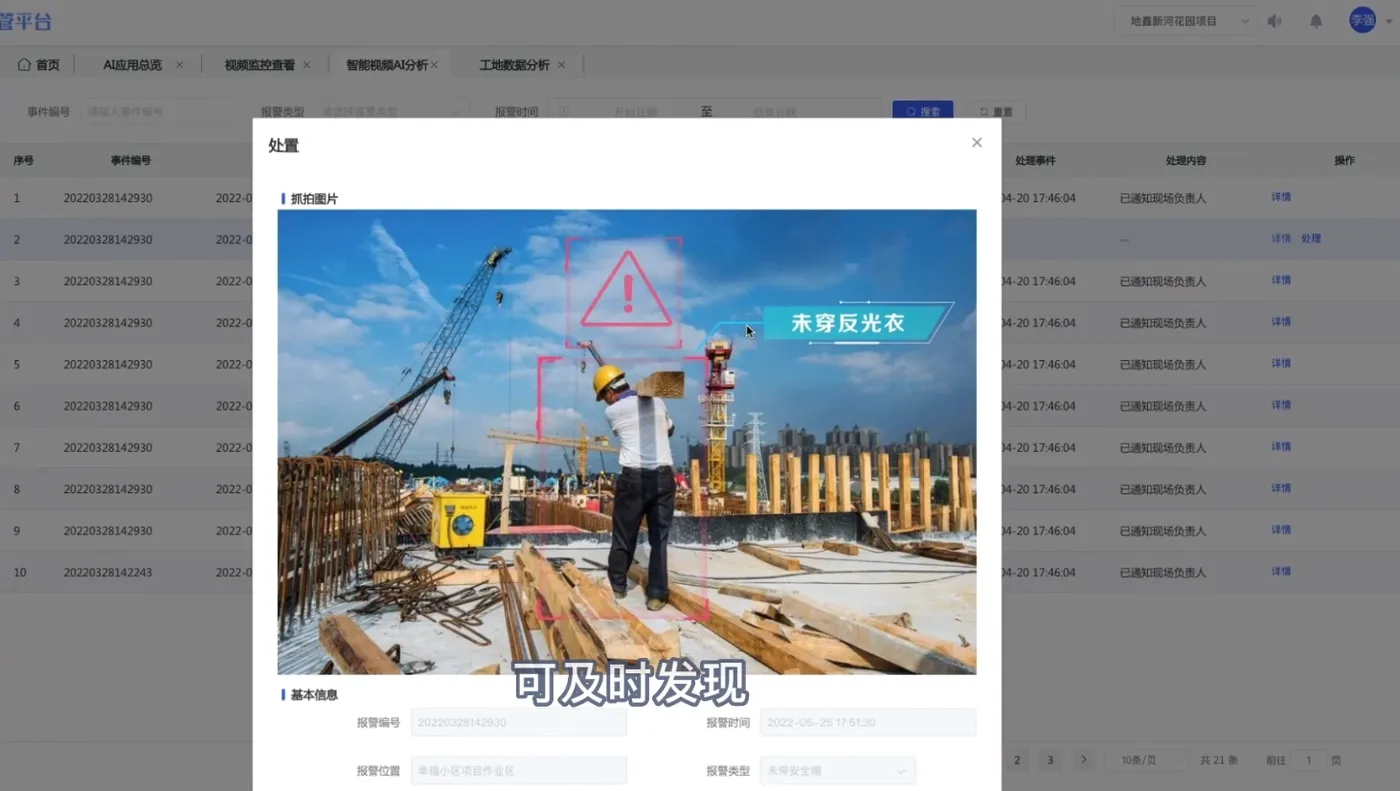This screenshot has width=1400, height=791.
Task: Select row 3 event number 20220328142930
Action: pyautogui.click(x=108, y=281)
